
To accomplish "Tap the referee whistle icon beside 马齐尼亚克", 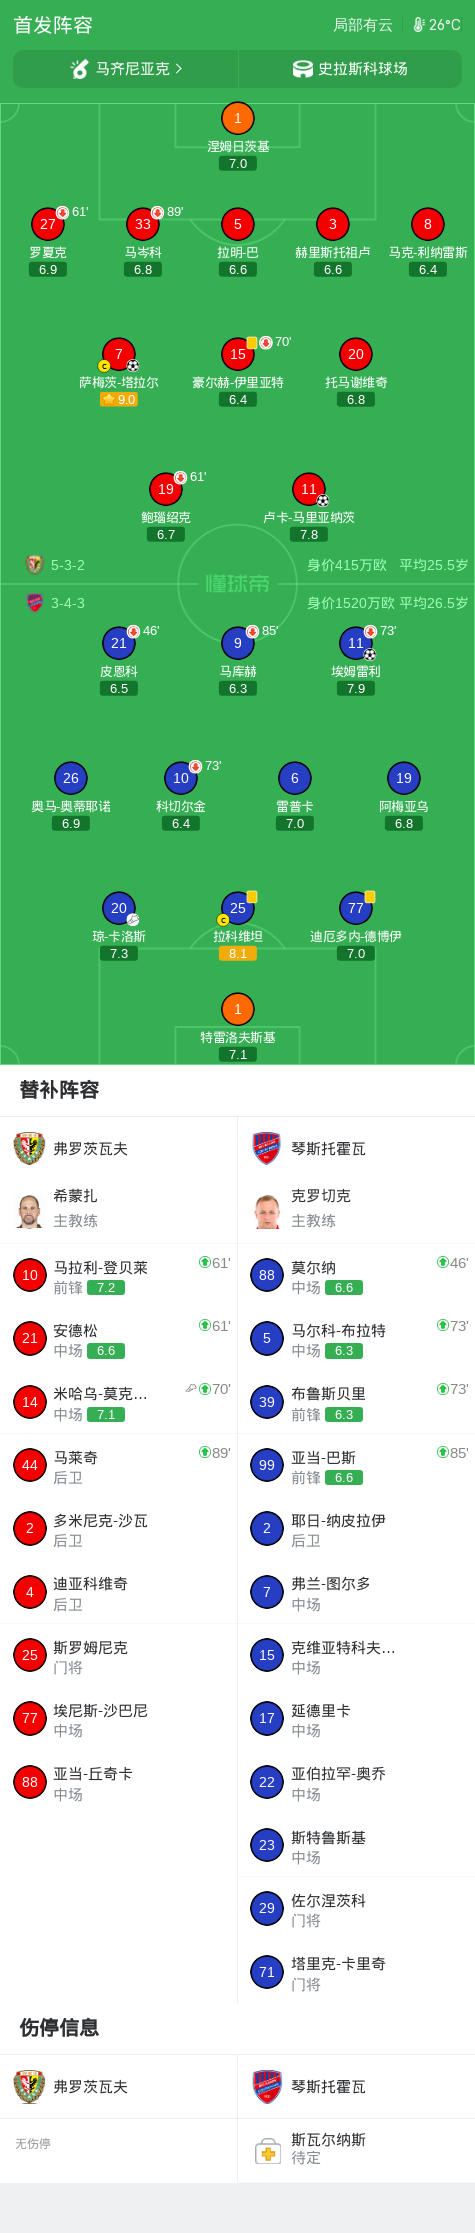I will click(79, 69).
